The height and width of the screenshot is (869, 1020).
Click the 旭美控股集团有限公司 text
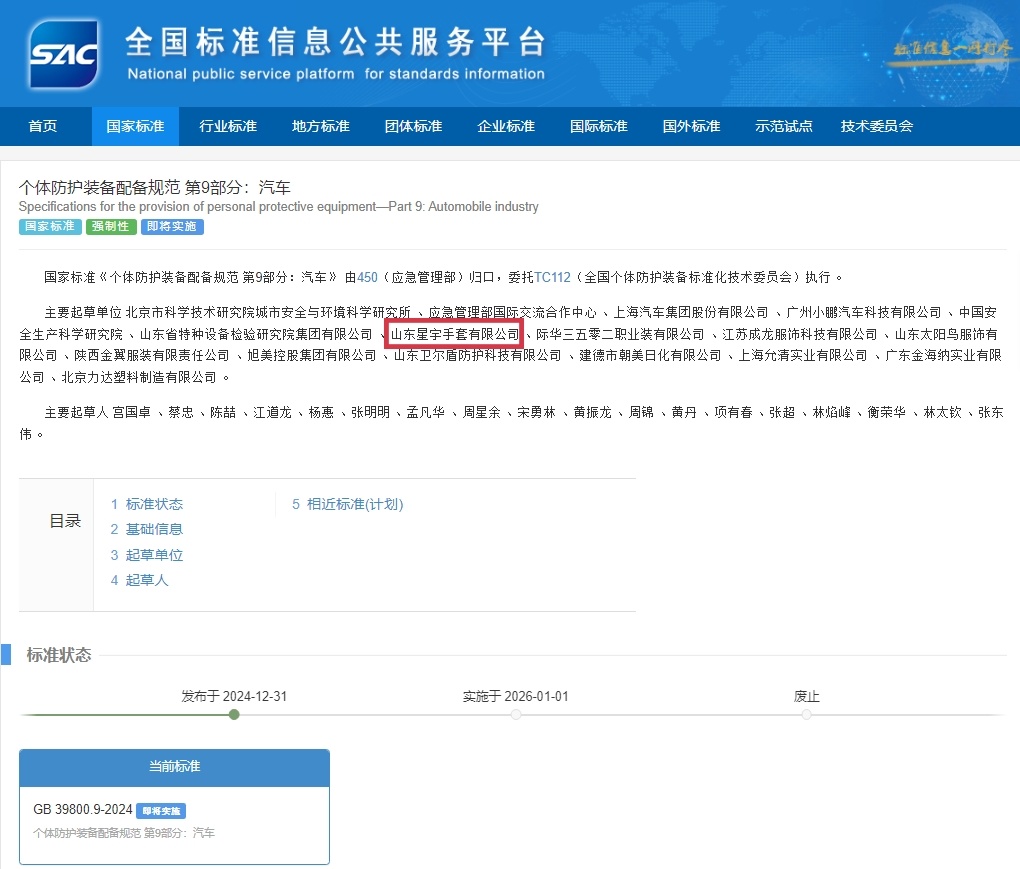point(312,356)
